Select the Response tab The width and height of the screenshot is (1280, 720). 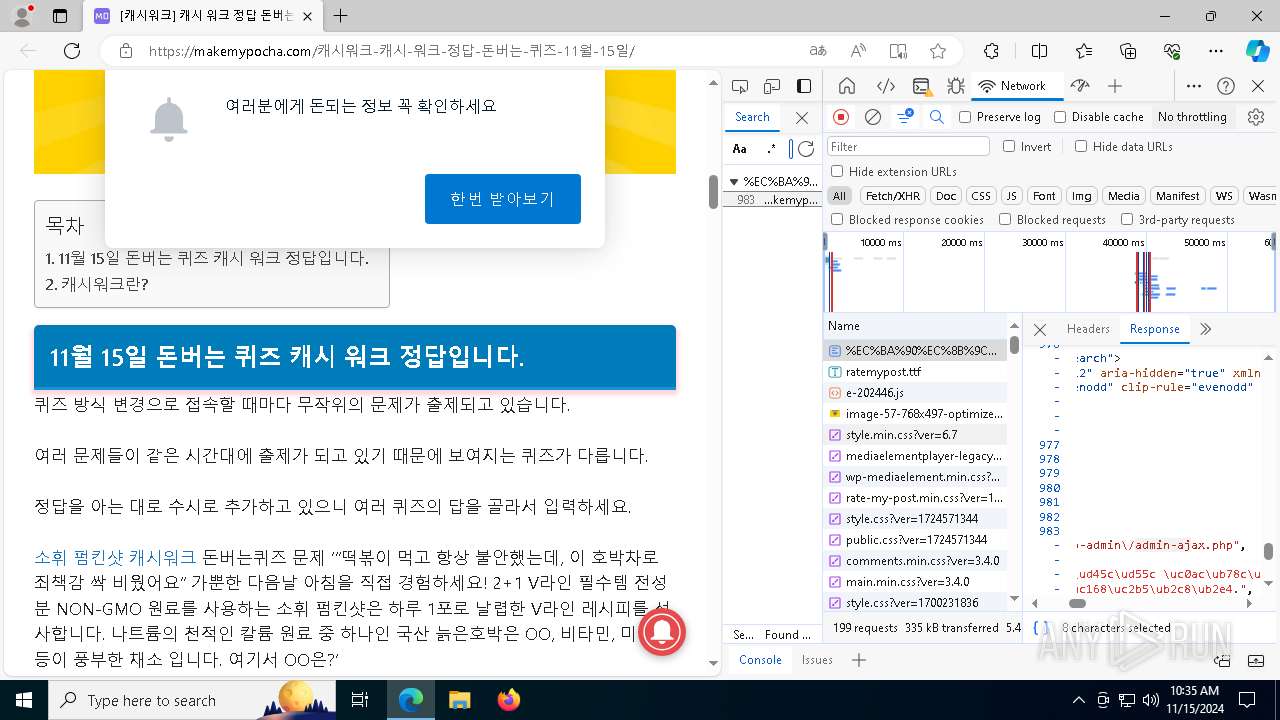(1155, 329)
